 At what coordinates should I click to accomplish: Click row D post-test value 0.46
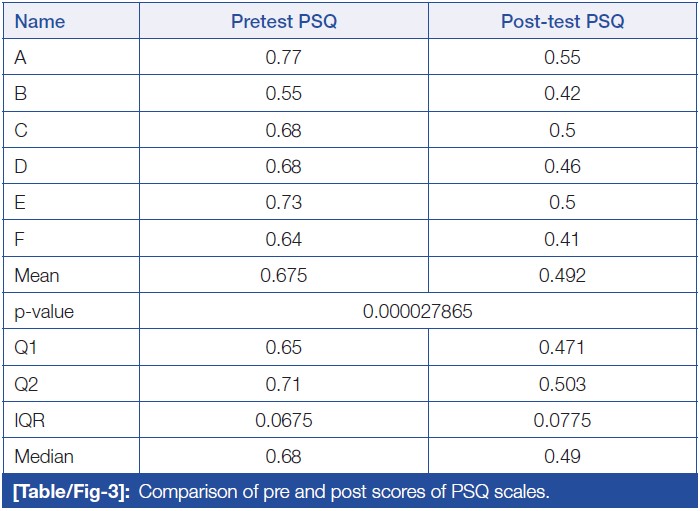tap(562, 167)
